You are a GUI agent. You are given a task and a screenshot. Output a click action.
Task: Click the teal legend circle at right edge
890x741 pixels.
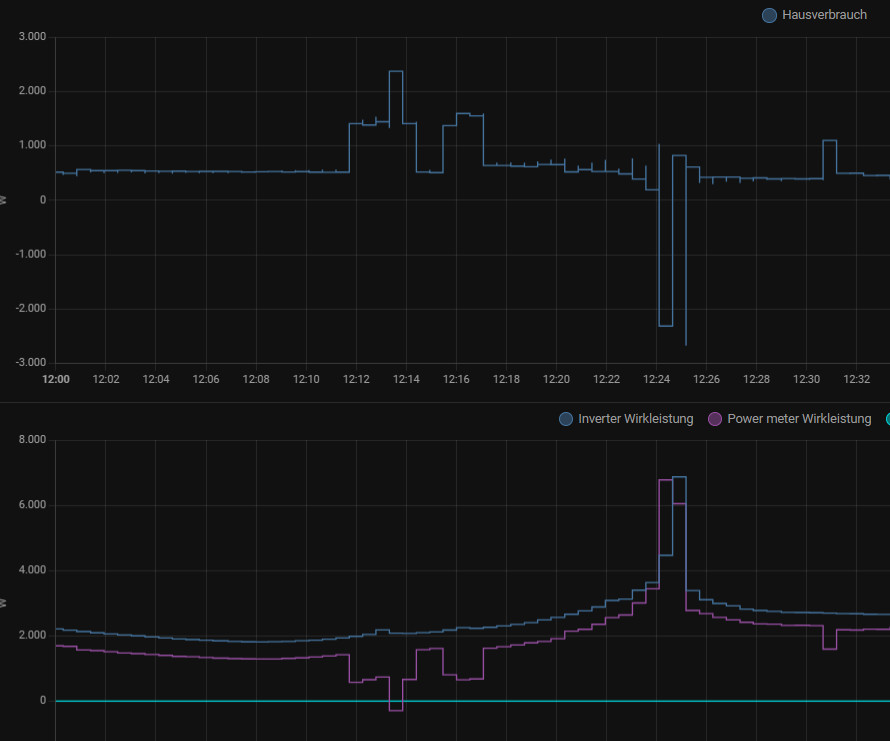(x=886, y=419)
